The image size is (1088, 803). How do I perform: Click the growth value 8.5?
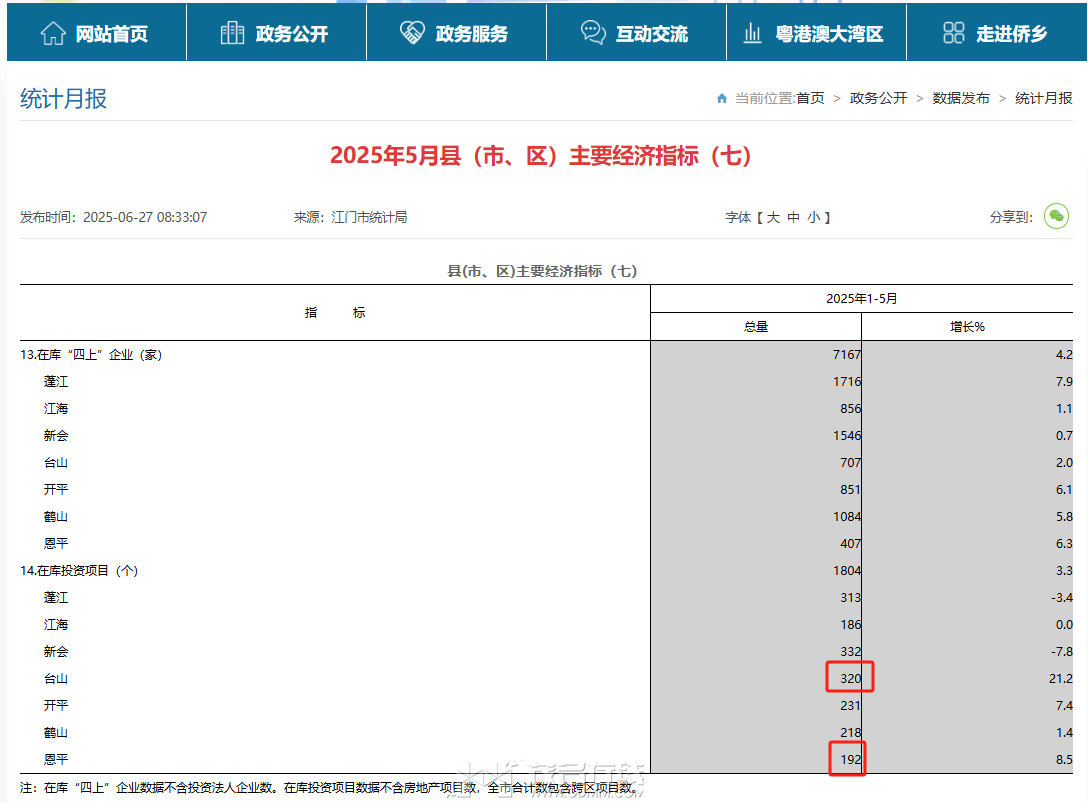point(1064,759)
